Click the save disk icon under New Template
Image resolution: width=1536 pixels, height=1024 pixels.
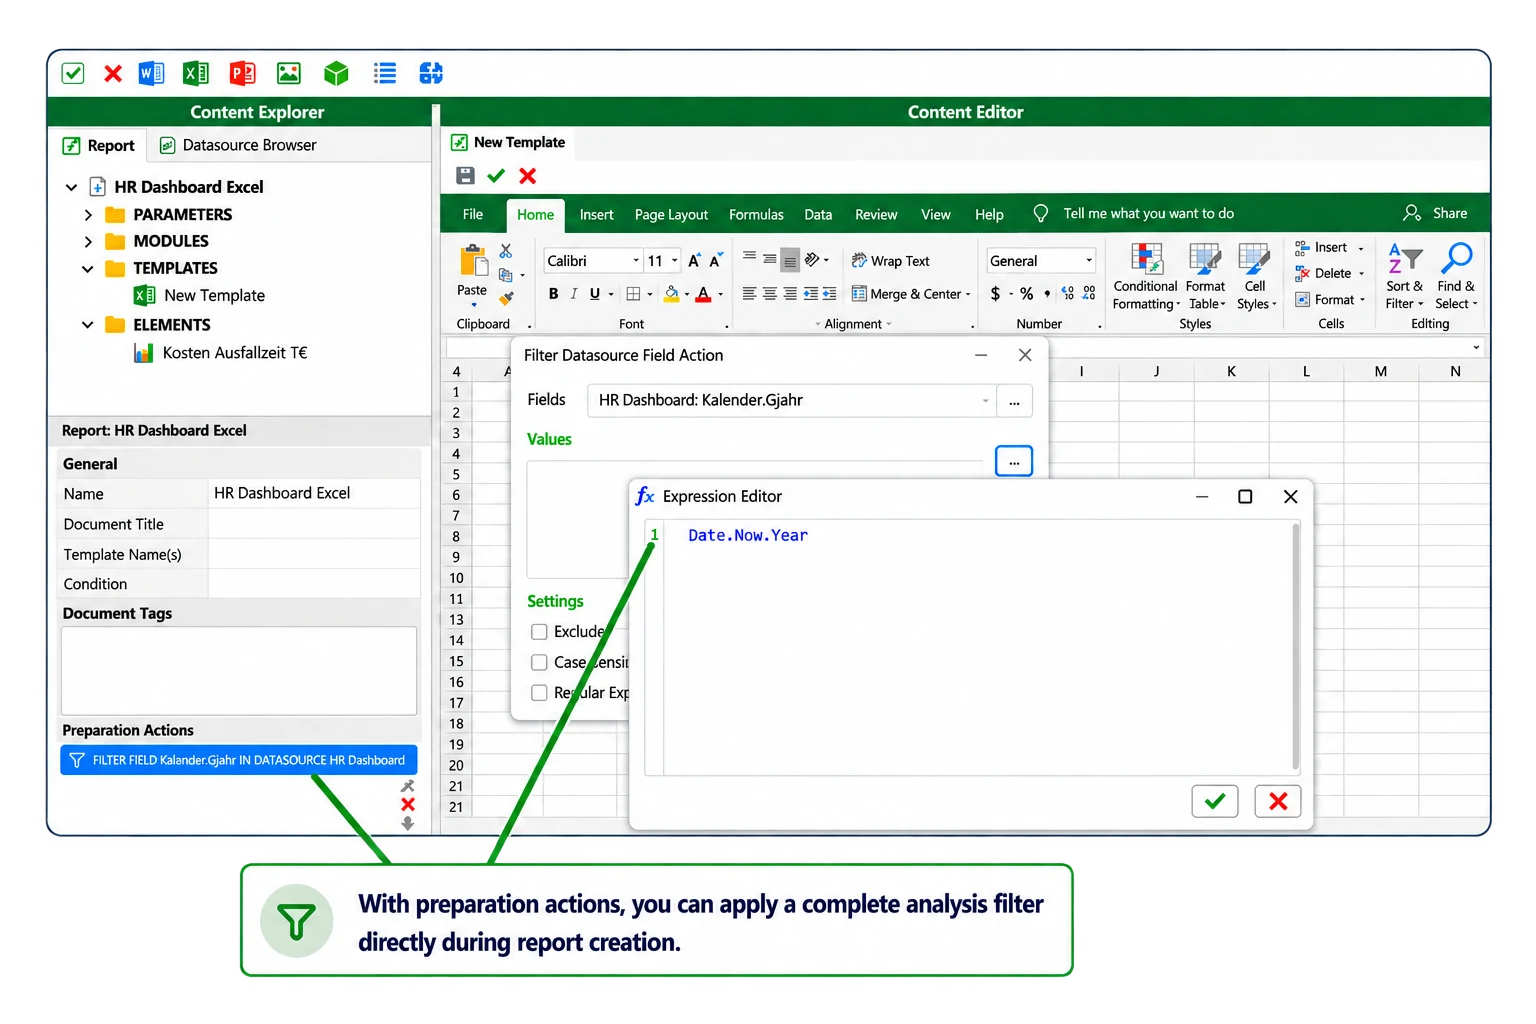[465, 176]
